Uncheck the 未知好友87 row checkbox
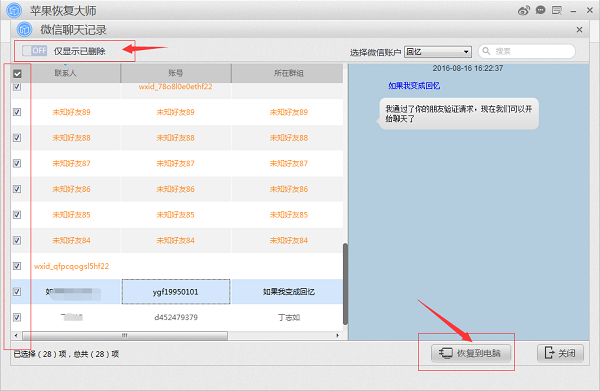600x391 pixels. click(17, 163)
